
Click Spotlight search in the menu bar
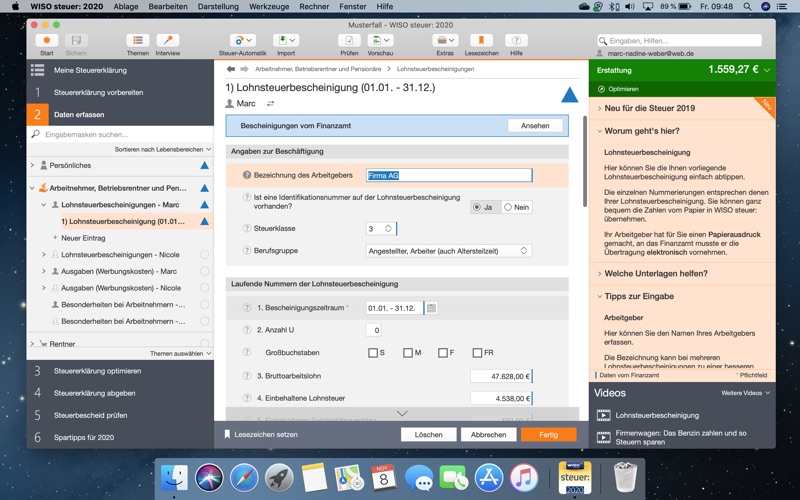tap(747, 7)
